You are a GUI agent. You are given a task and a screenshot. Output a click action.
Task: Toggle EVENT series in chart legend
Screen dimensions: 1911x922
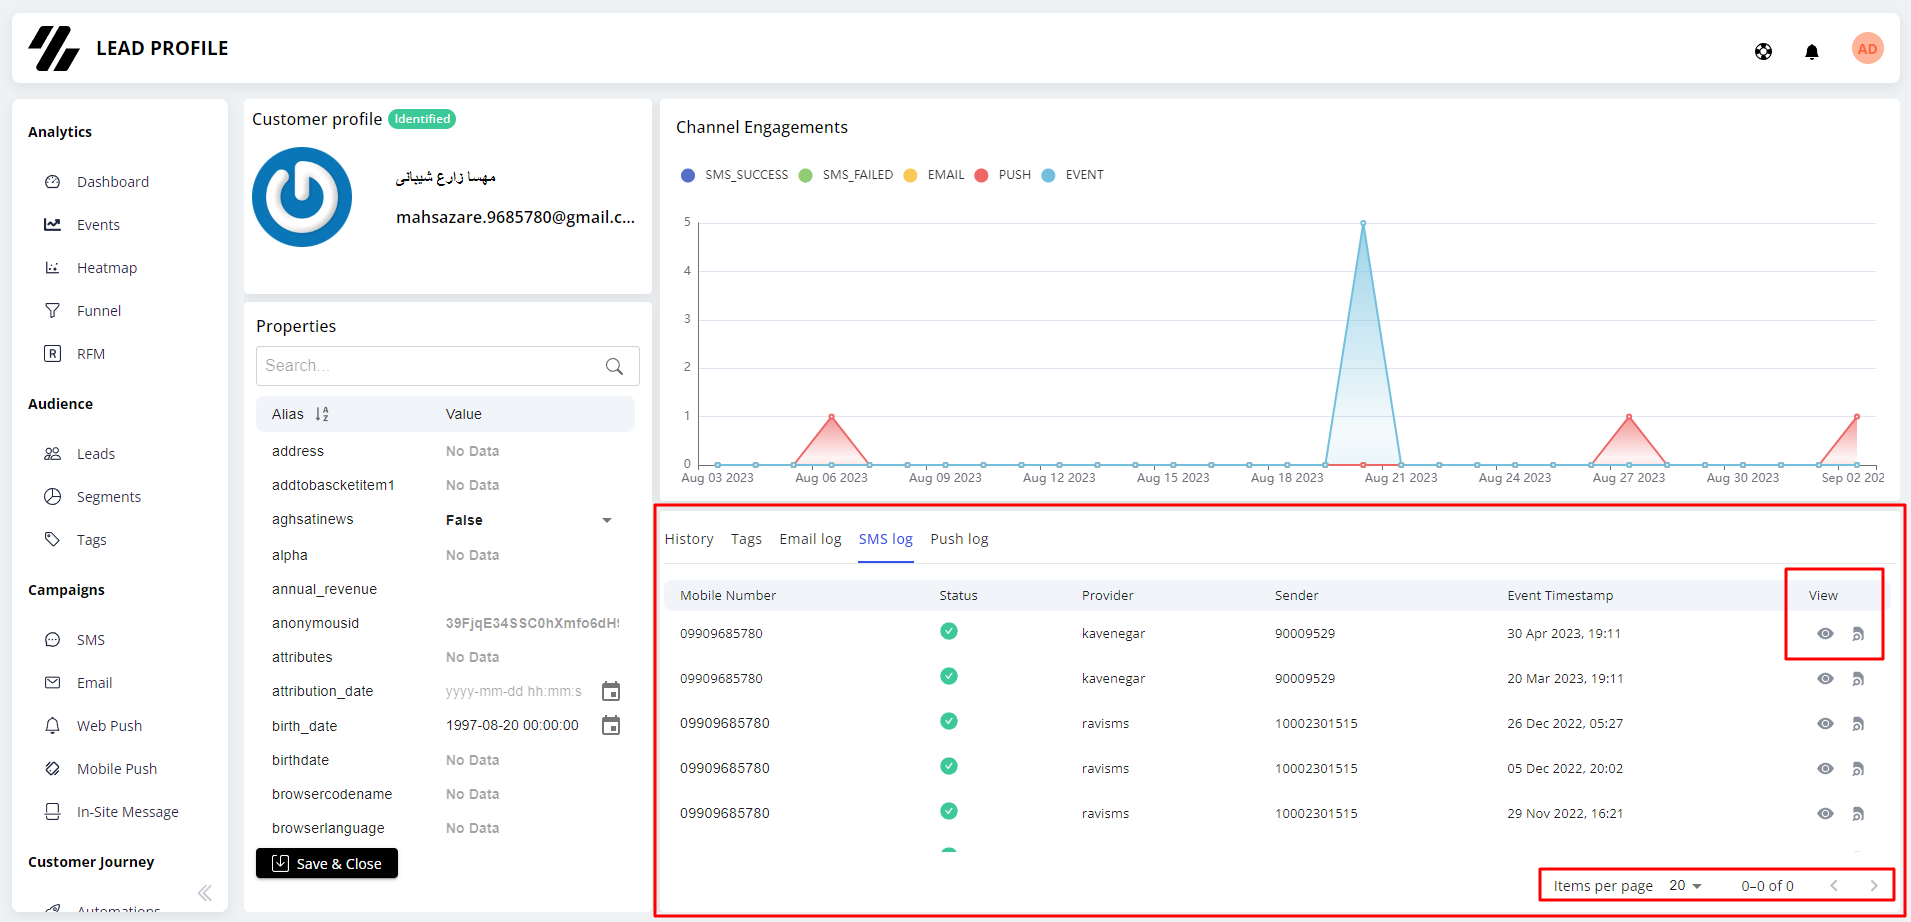[1073, 175]
